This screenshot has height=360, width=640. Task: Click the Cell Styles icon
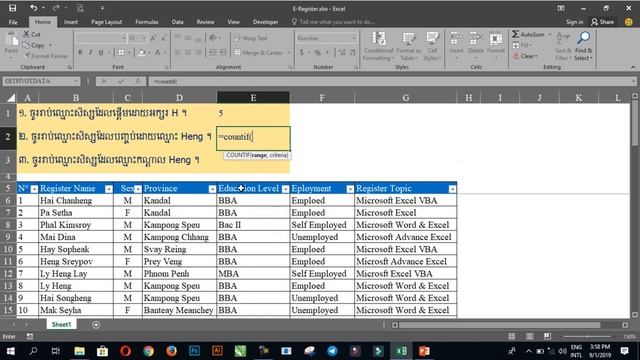point(432,39)
